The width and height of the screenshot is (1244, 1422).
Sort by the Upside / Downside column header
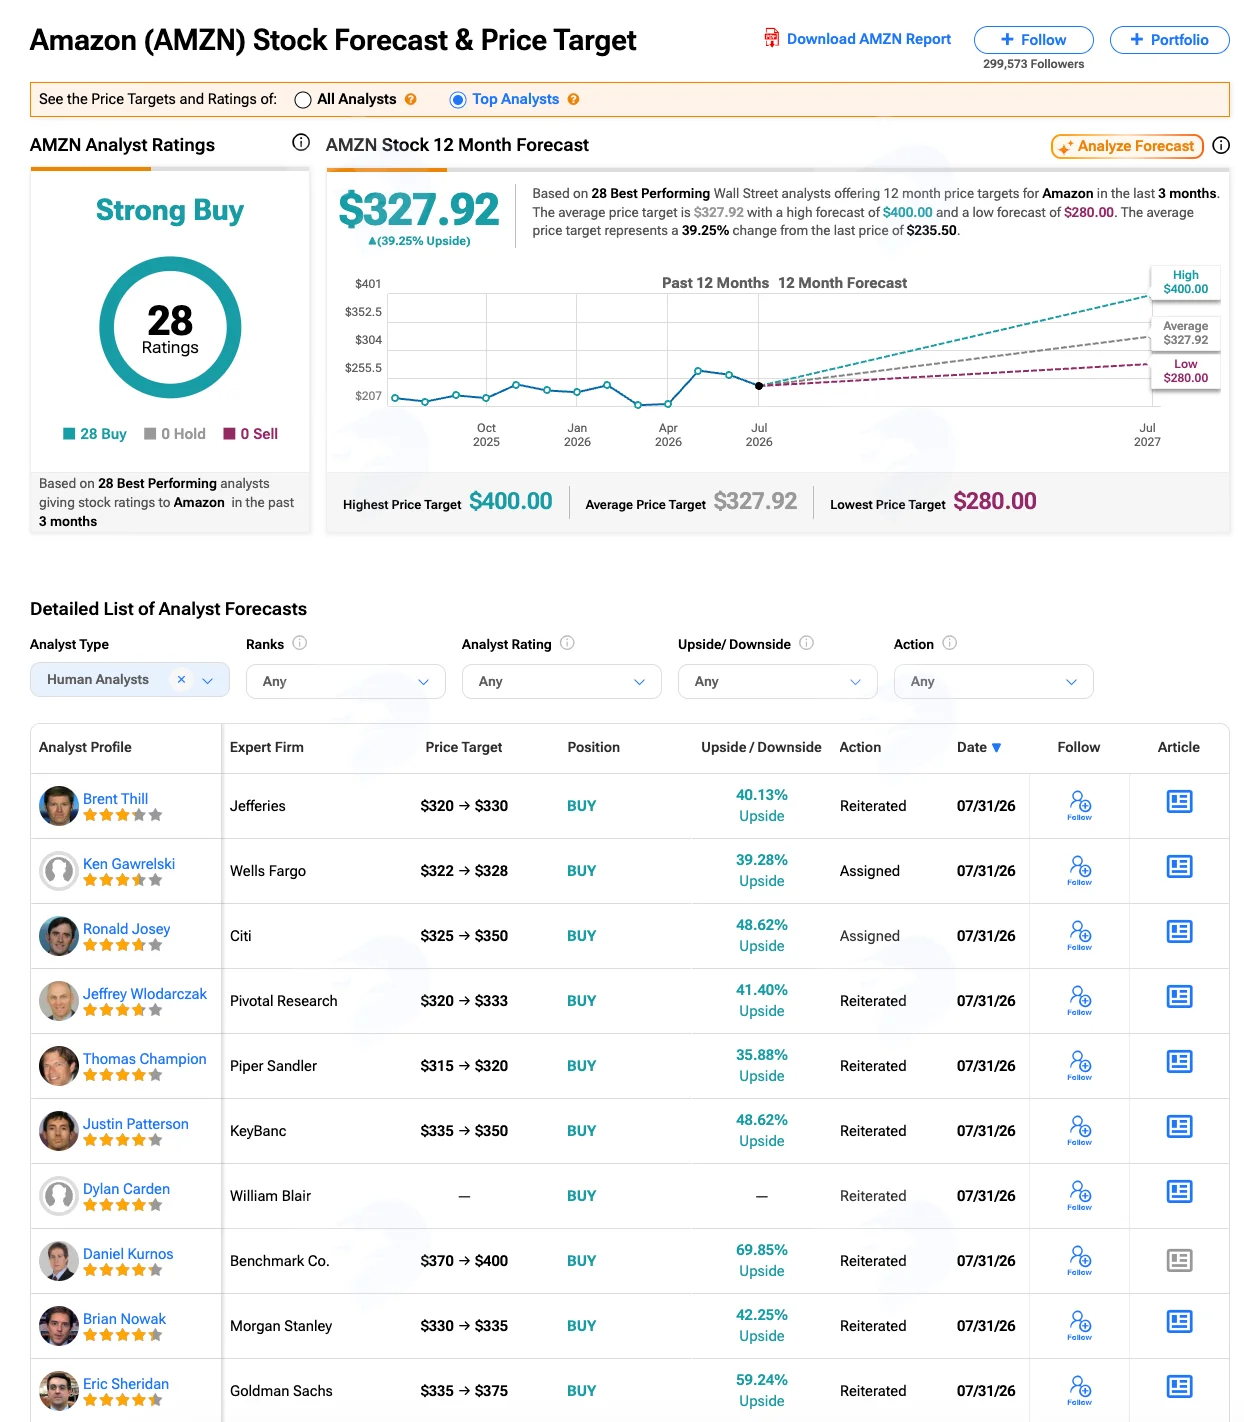(761, 747)
